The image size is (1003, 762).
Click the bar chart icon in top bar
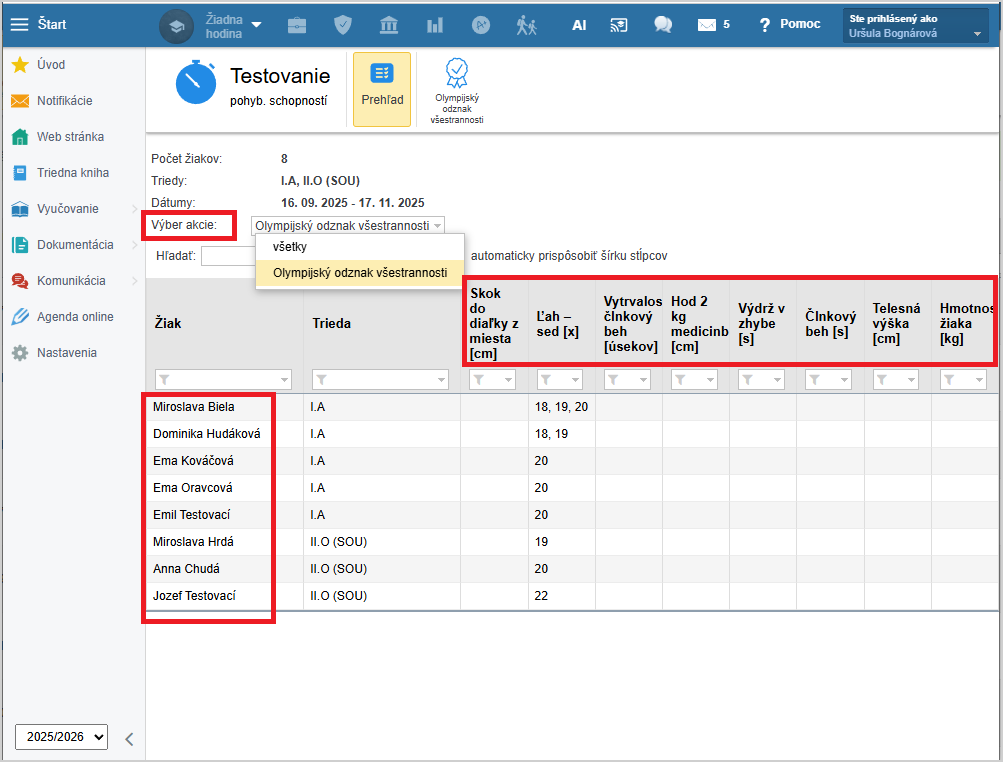(x=435, y=25)
